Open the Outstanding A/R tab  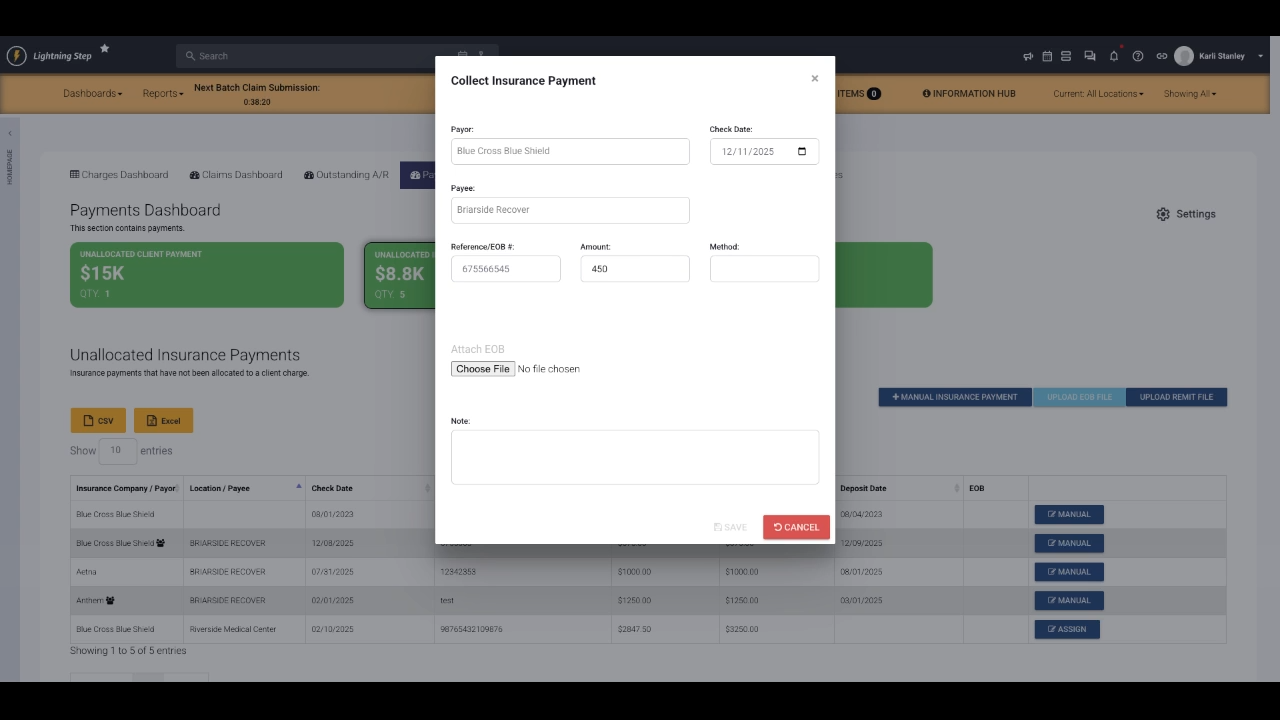pos(345,174)
